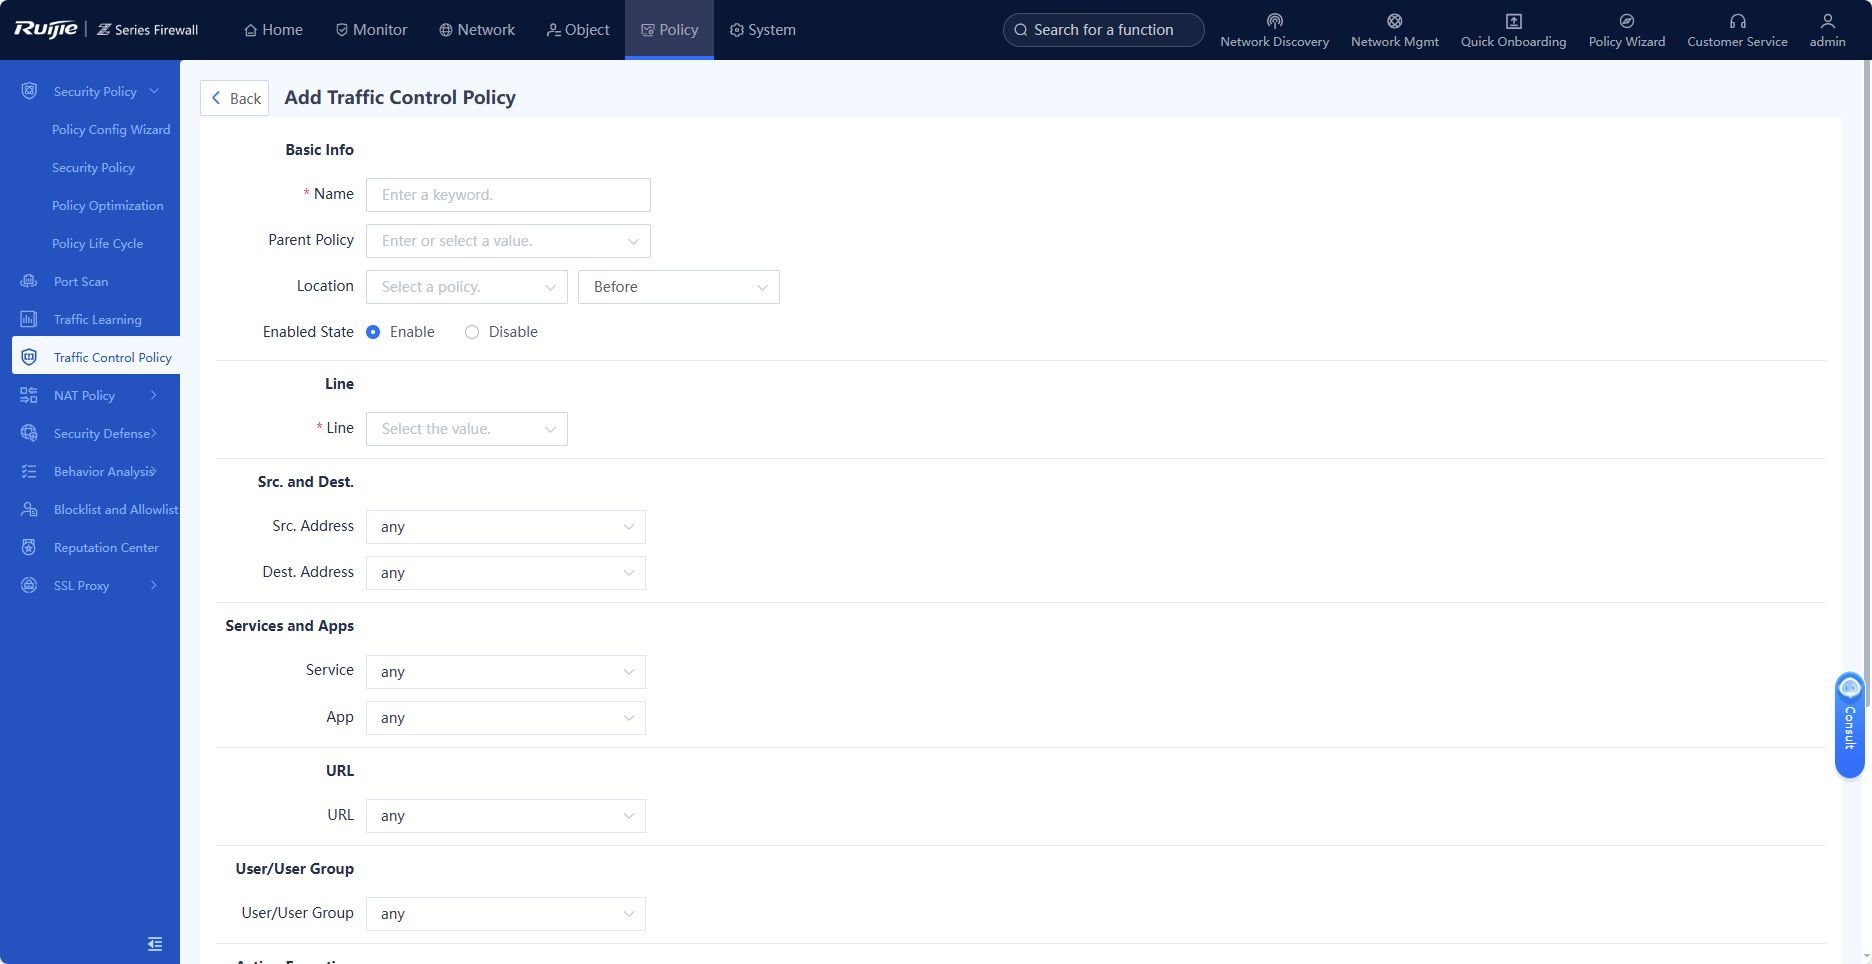Click the Back button
The width and height of the screenshot is (1872, 964).
click(235, 98)
